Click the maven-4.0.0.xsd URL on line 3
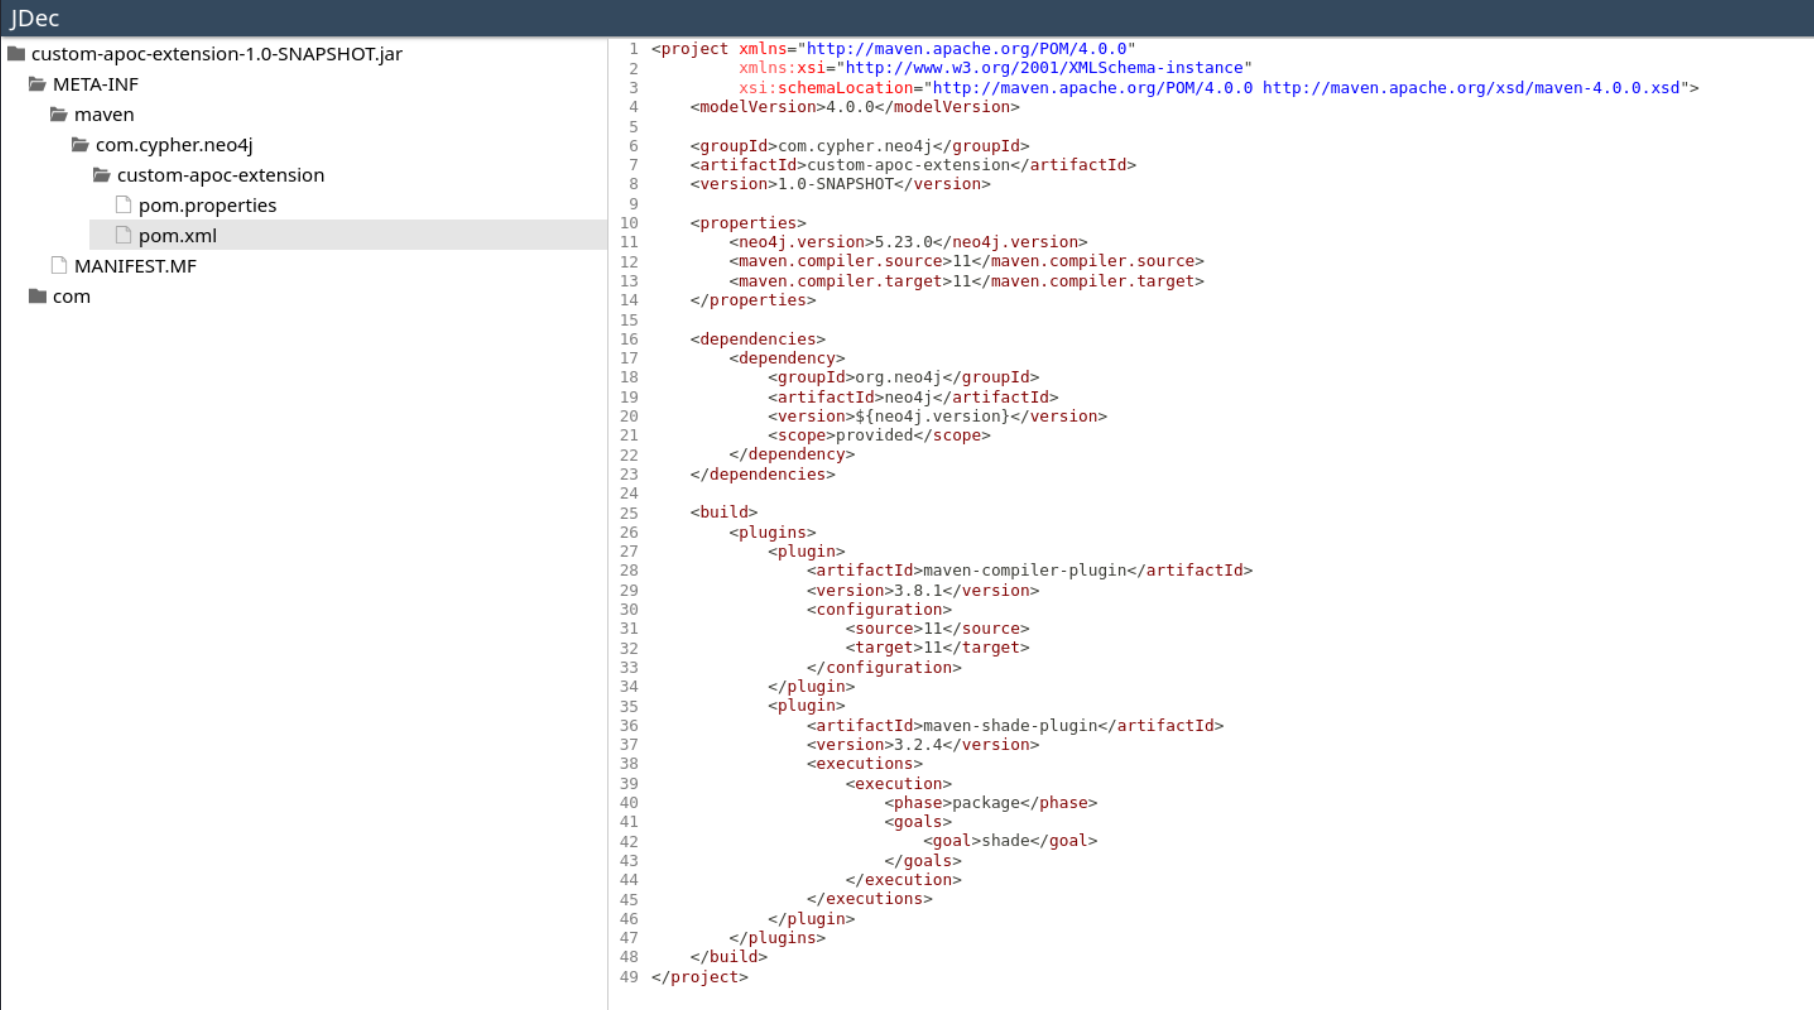This screenshot has width=1814, height=1010. point(1471,88)
